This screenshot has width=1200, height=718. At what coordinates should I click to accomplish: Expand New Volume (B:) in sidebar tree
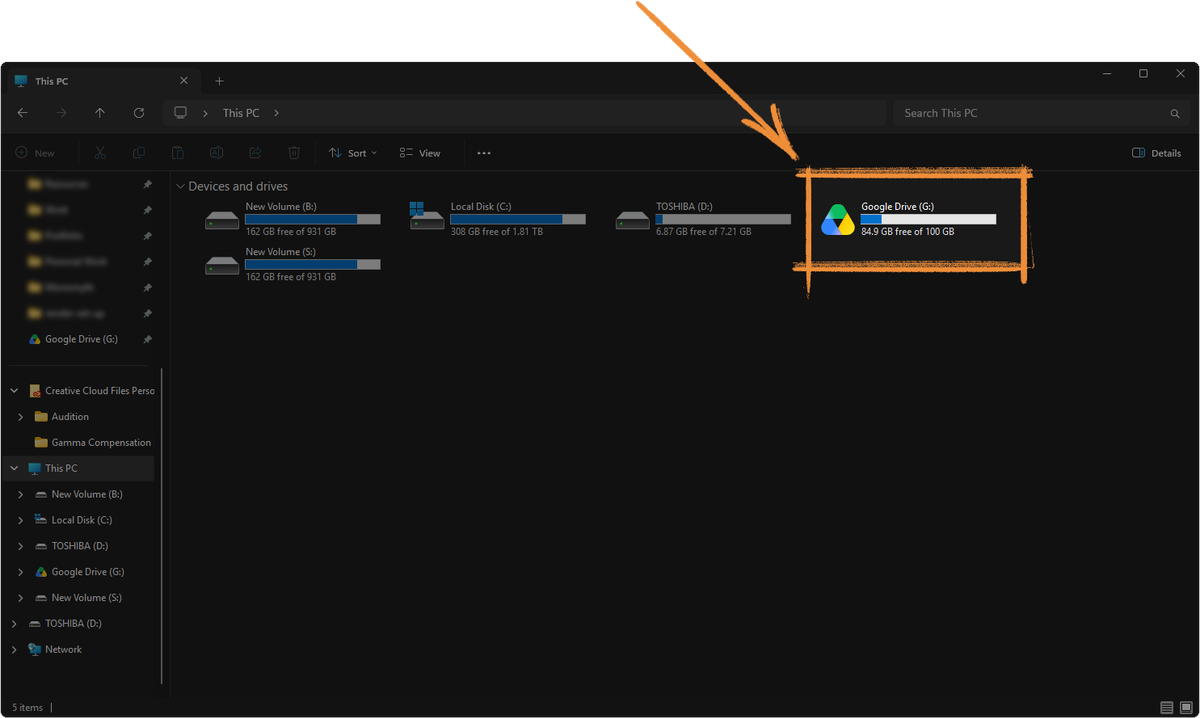tap(21, 494)
